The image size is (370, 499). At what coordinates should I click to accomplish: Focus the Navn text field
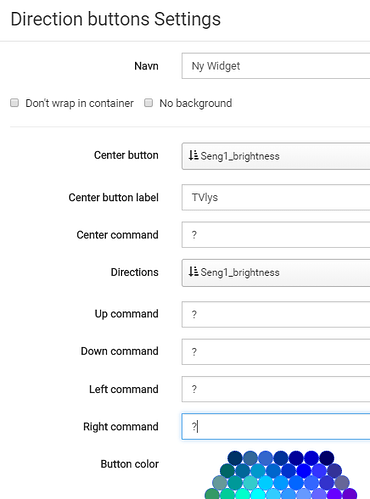(276, 66)
